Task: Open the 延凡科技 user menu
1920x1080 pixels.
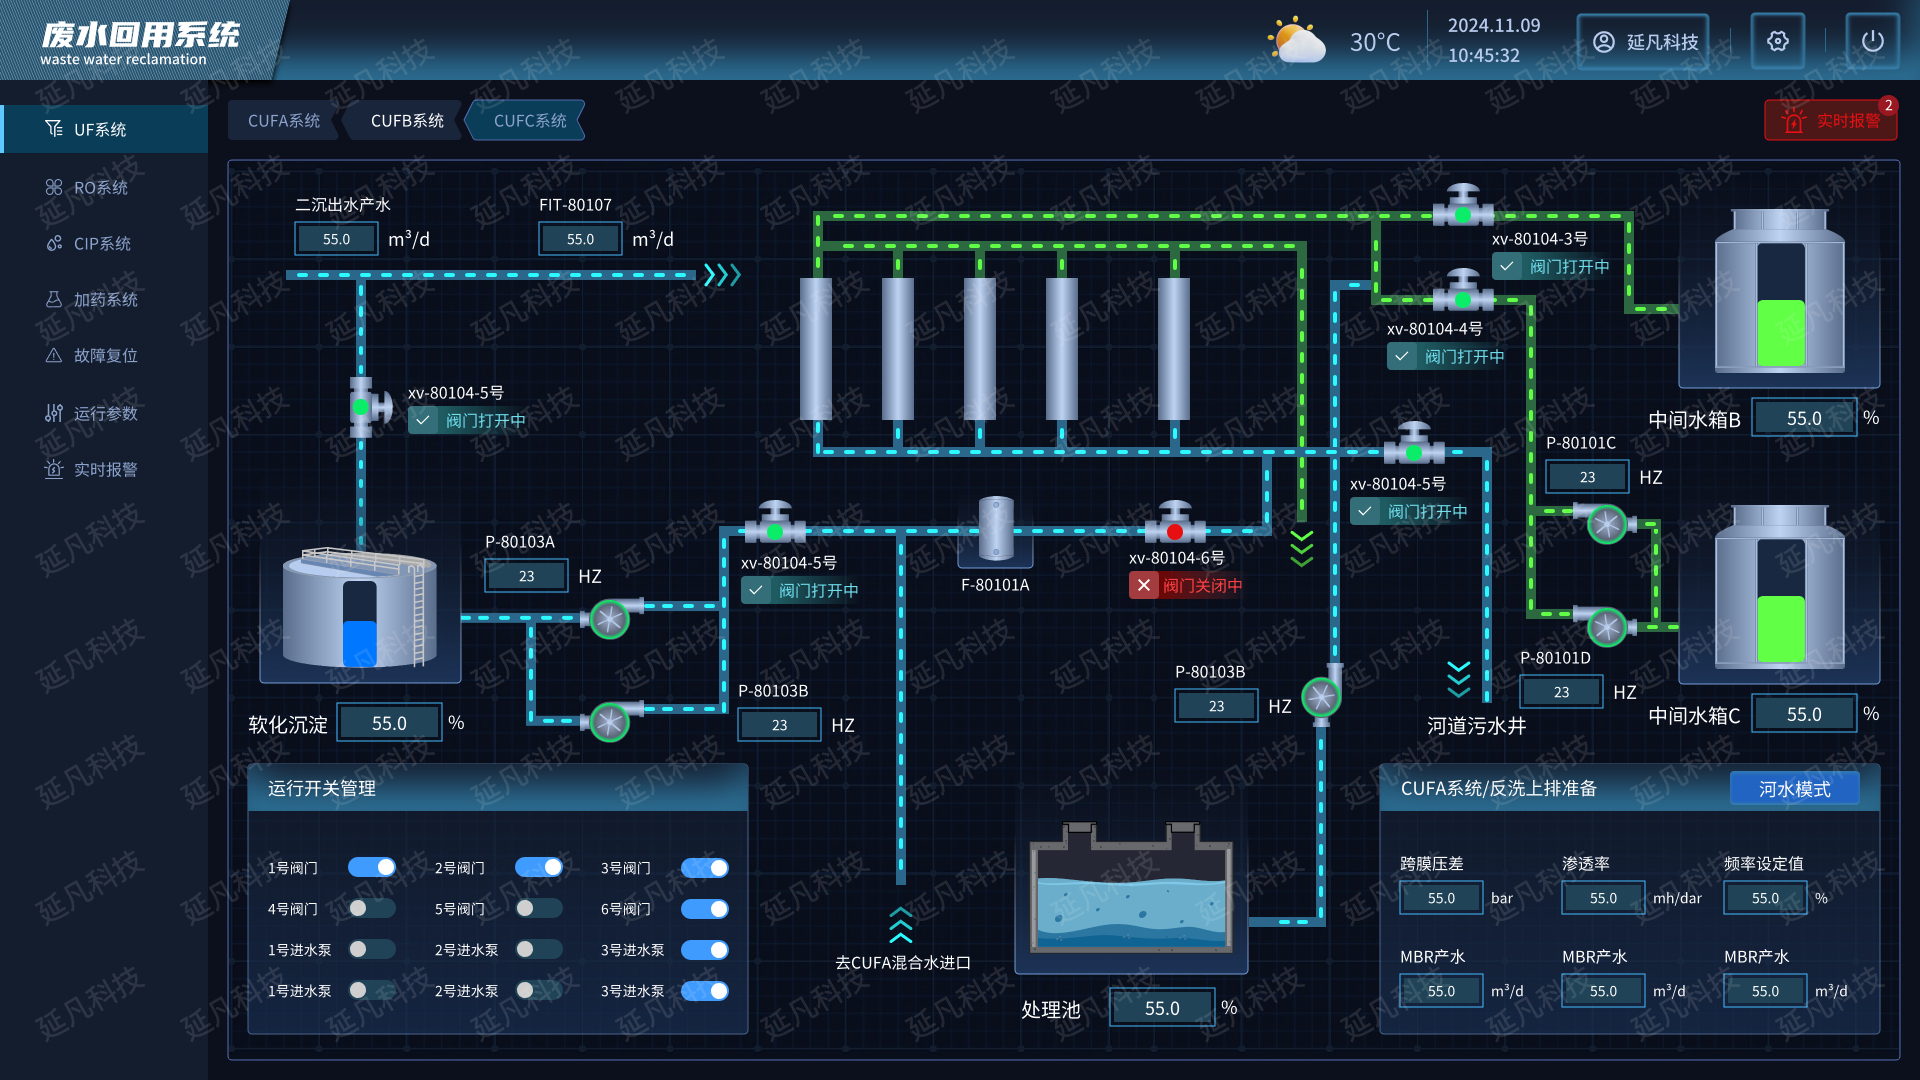Action: [1643, 41]
